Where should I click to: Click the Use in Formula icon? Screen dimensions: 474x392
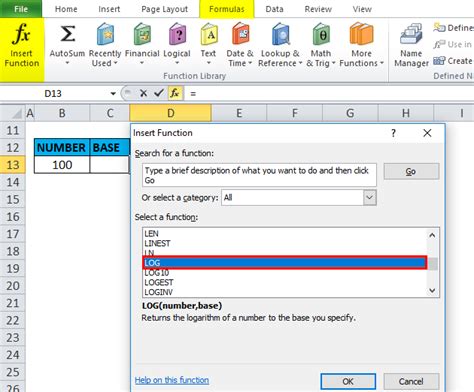439,44
